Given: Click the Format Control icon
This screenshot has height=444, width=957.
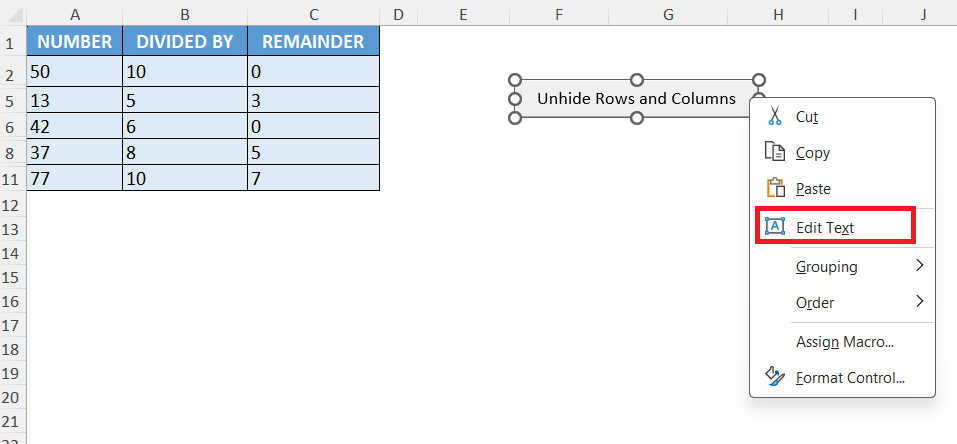Looking at the screenshot, I should pos(775,377).
